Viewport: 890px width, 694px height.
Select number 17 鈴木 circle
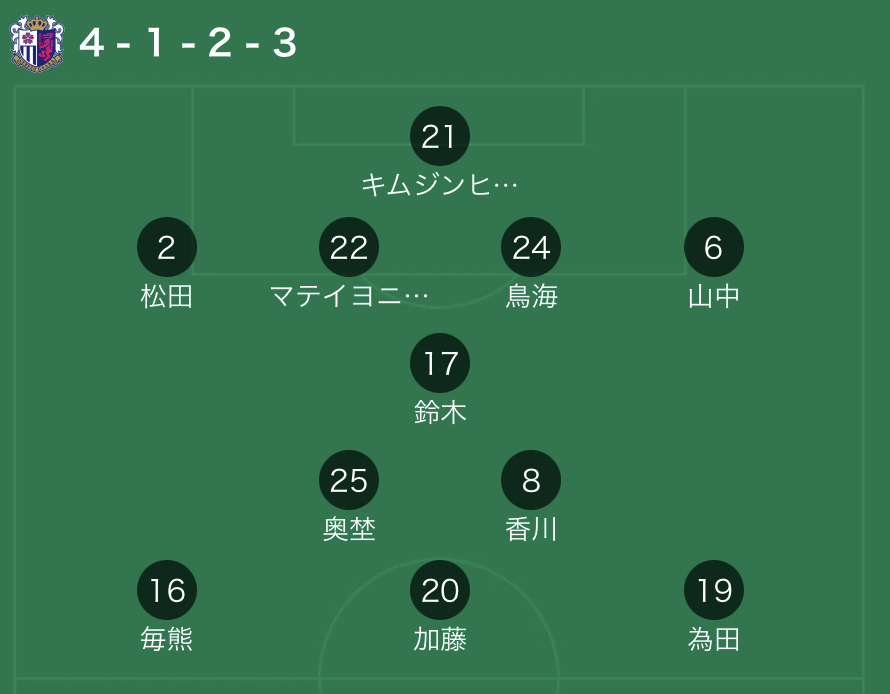440,363
